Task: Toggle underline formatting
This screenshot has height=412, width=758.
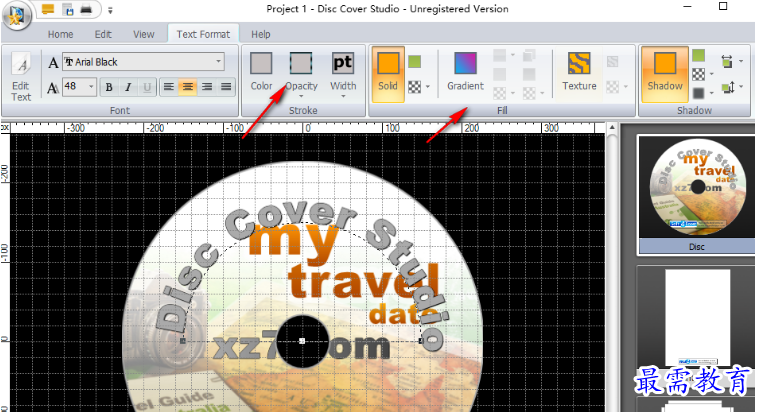Action: pos(147,87)
